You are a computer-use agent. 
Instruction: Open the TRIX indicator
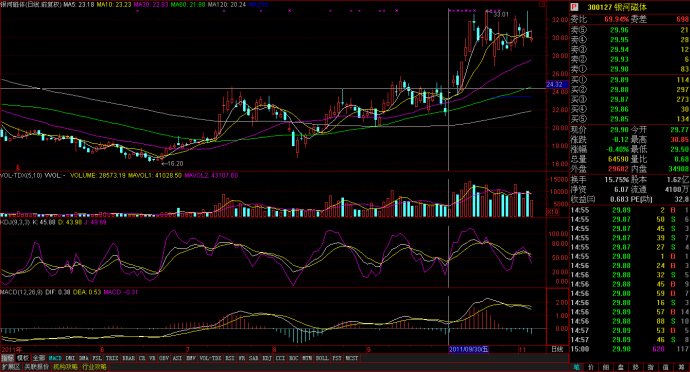pos(112,358)
